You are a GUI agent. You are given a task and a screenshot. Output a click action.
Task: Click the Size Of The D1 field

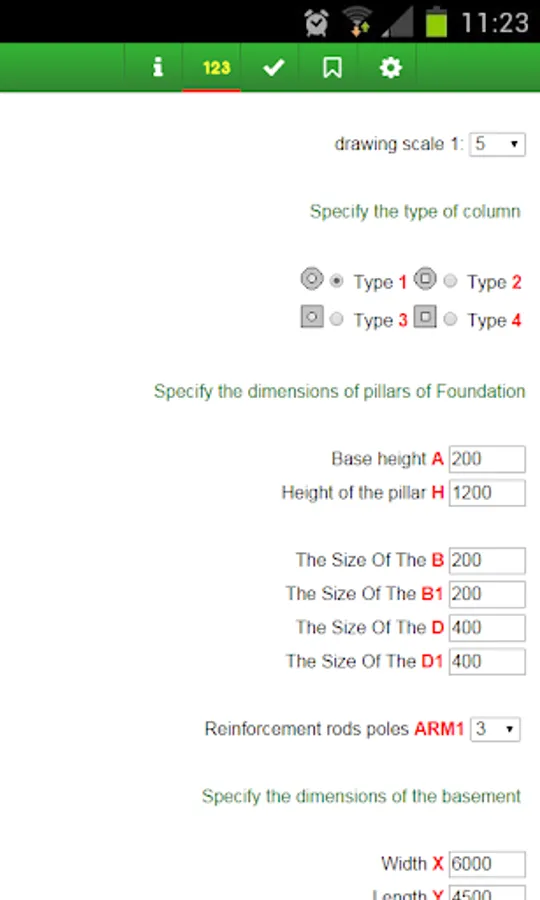coord(487,662)
